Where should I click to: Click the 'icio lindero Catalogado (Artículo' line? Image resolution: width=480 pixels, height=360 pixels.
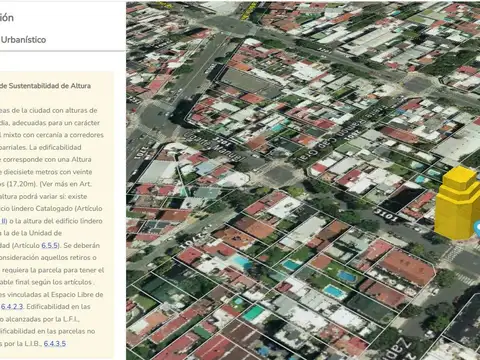[x=51, y=209]
